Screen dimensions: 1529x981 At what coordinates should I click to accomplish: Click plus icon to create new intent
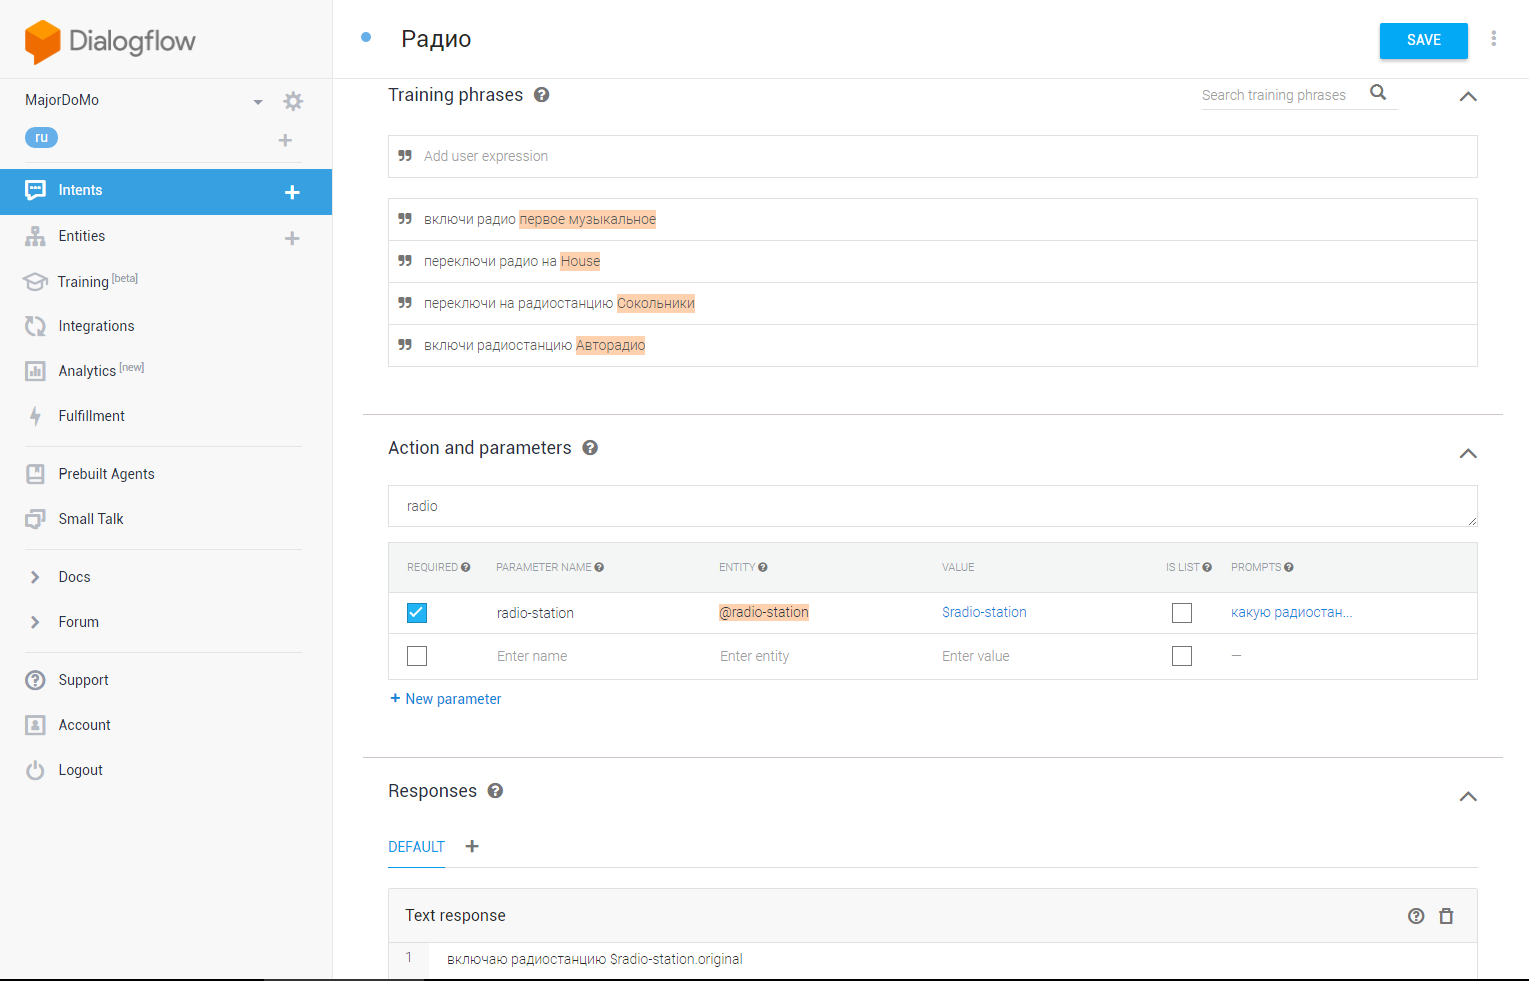click(292, 192)
